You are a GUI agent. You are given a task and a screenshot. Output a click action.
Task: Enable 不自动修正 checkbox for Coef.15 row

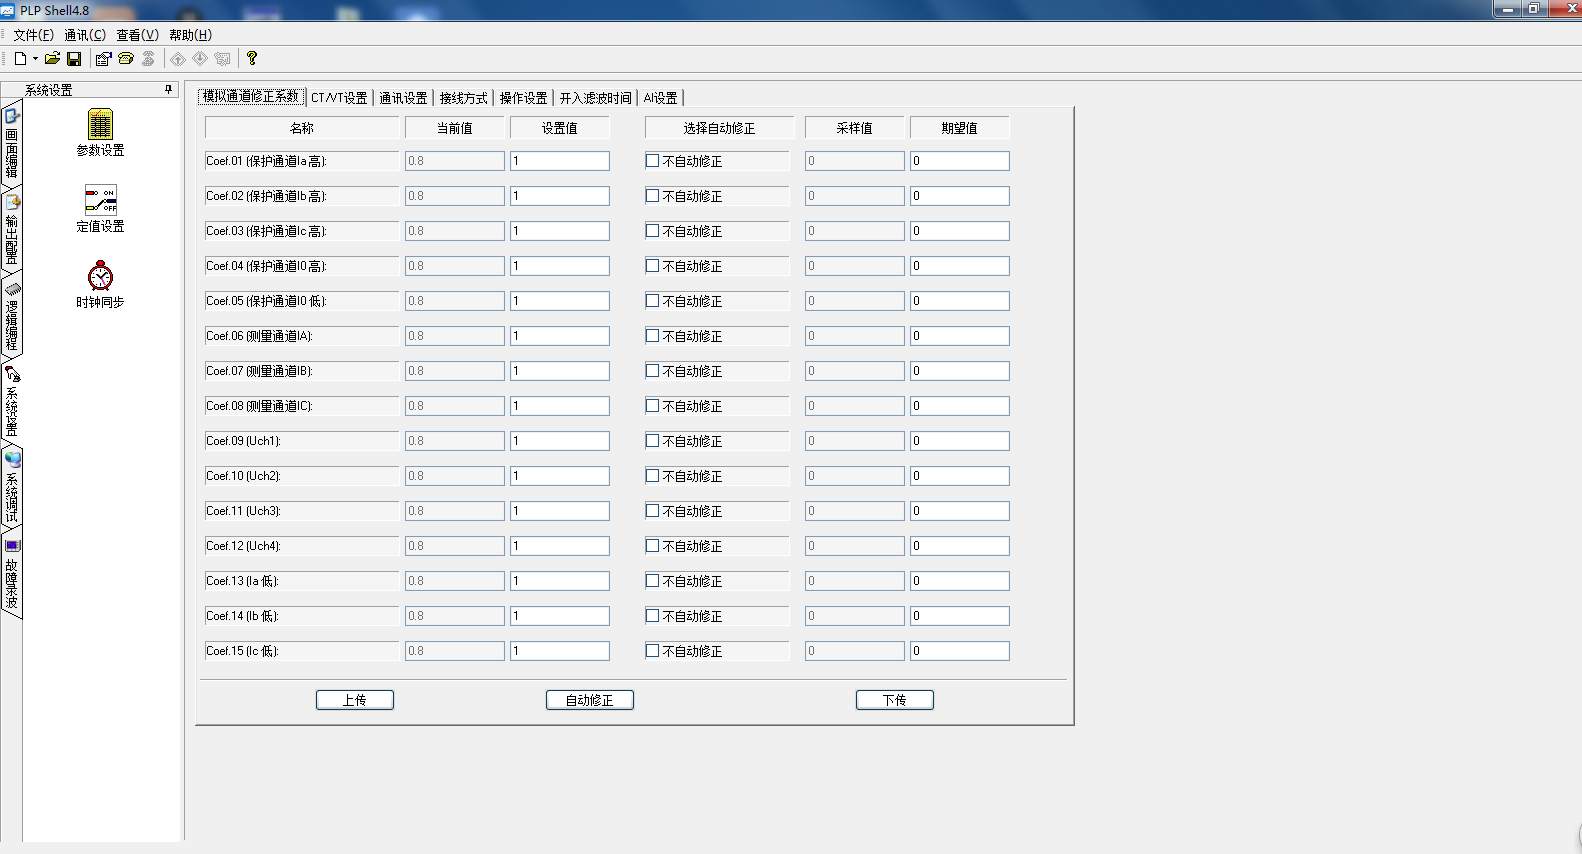click(x=653, y=651)
